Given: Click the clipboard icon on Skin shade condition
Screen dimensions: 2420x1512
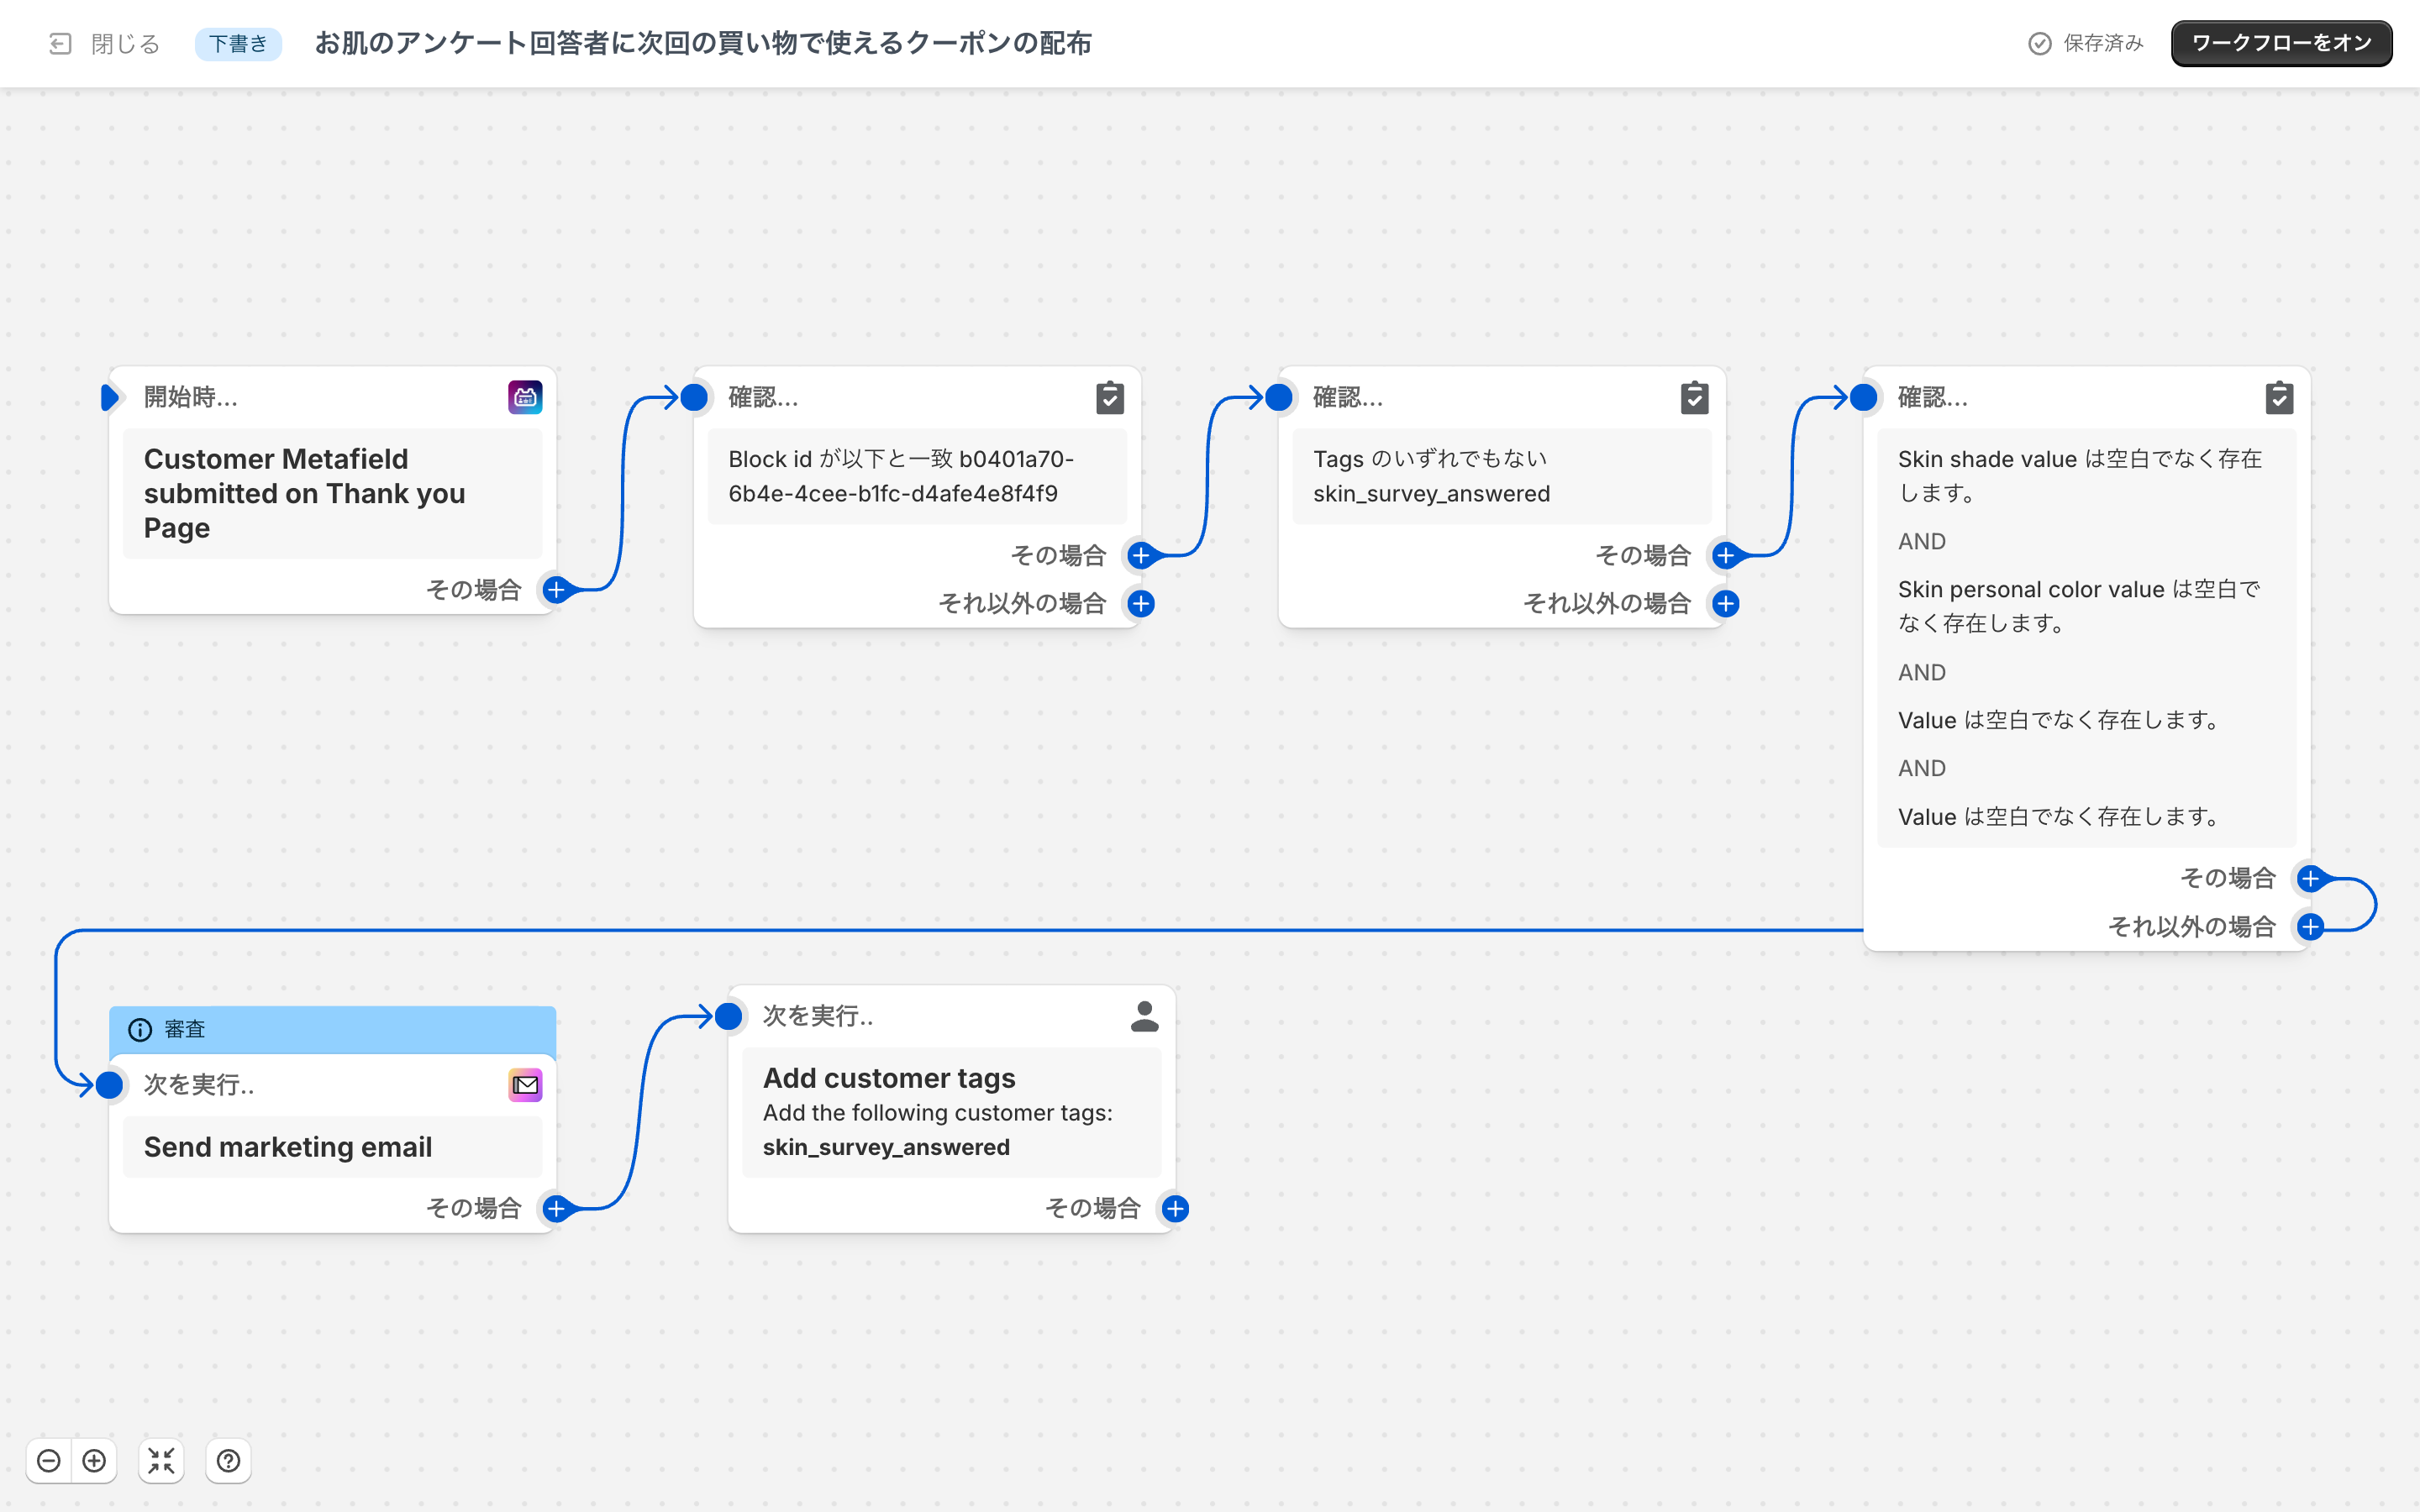Looking at the screenshot, I should click(x=2279, y=397).
